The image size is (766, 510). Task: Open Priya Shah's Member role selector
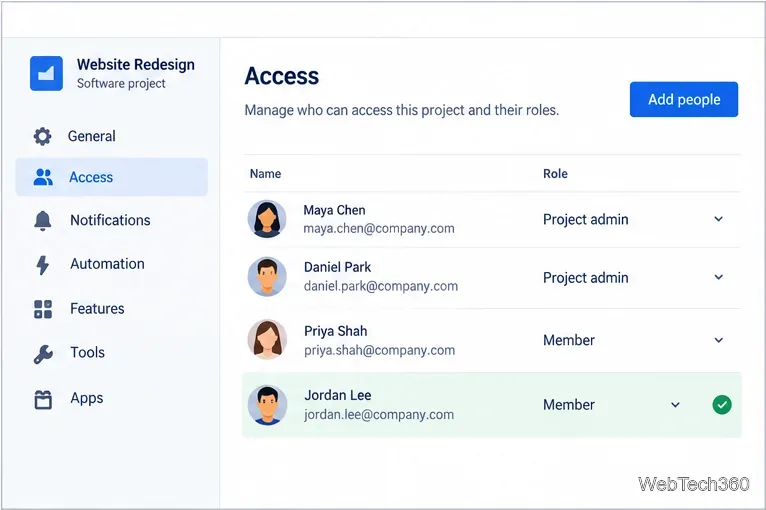tap(633, 340)
